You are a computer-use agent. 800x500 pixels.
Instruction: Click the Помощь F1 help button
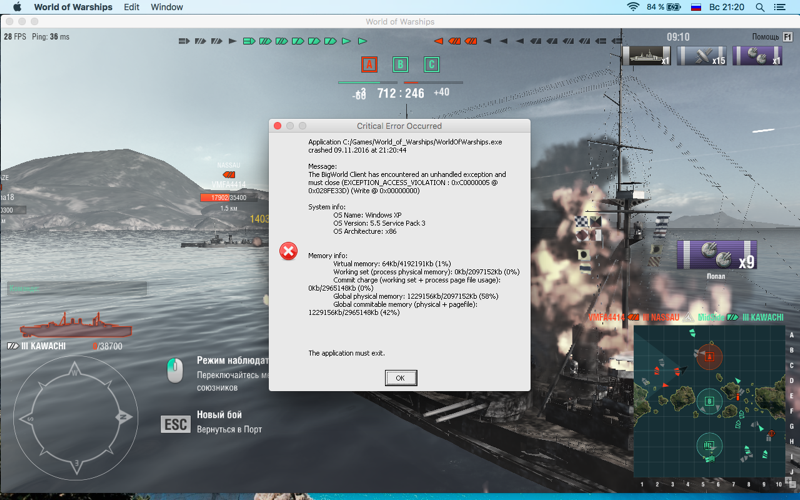[771, 37]
